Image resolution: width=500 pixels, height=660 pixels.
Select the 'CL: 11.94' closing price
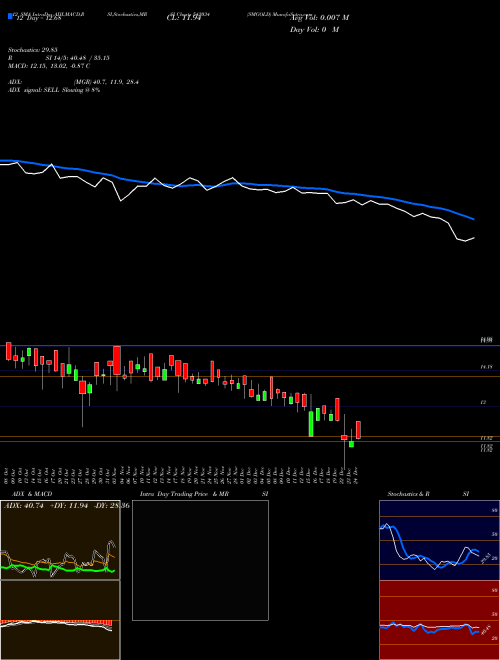183,18
